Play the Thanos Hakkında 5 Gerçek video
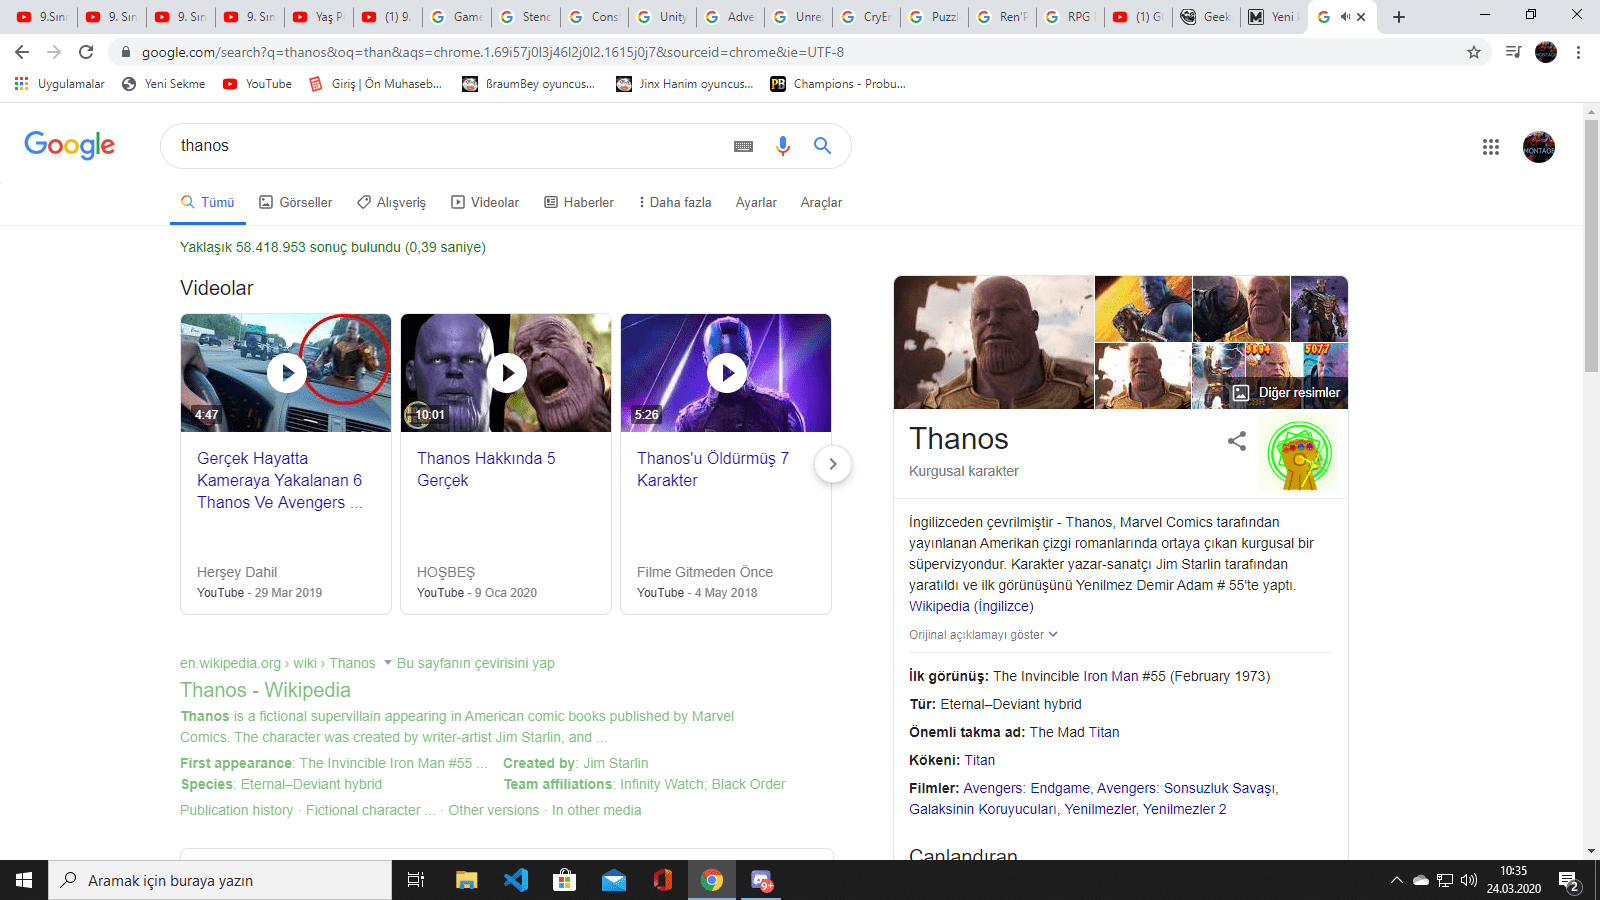Viewport: 1600px width, 900px height. click(x=506, y=373)
